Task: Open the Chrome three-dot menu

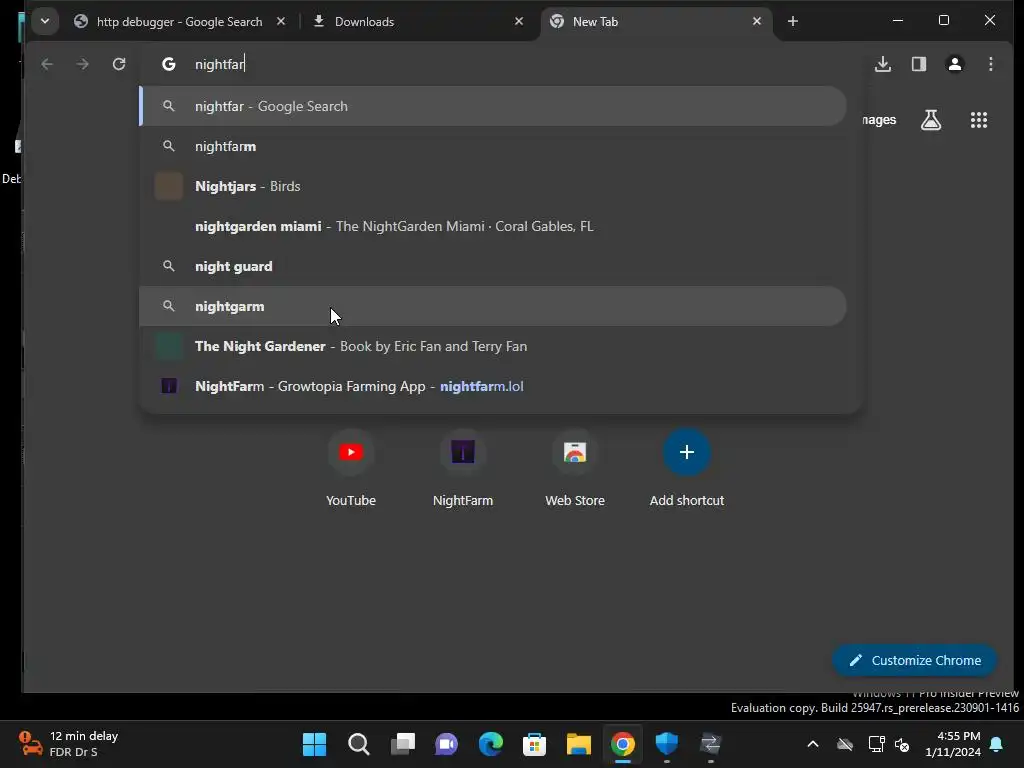Action: pos(991,64)
